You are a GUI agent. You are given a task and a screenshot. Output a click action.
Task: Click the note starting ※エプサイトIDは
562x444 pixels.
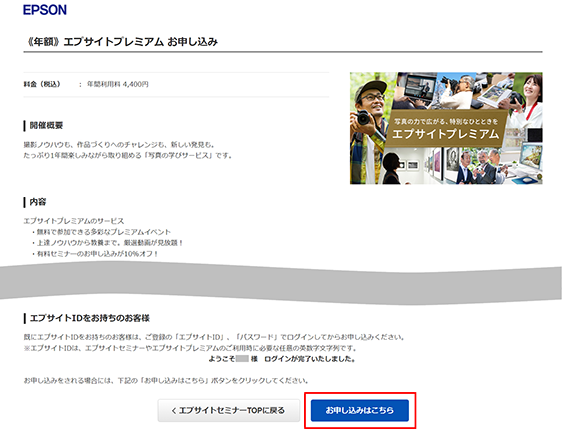[x=190, y=348]
